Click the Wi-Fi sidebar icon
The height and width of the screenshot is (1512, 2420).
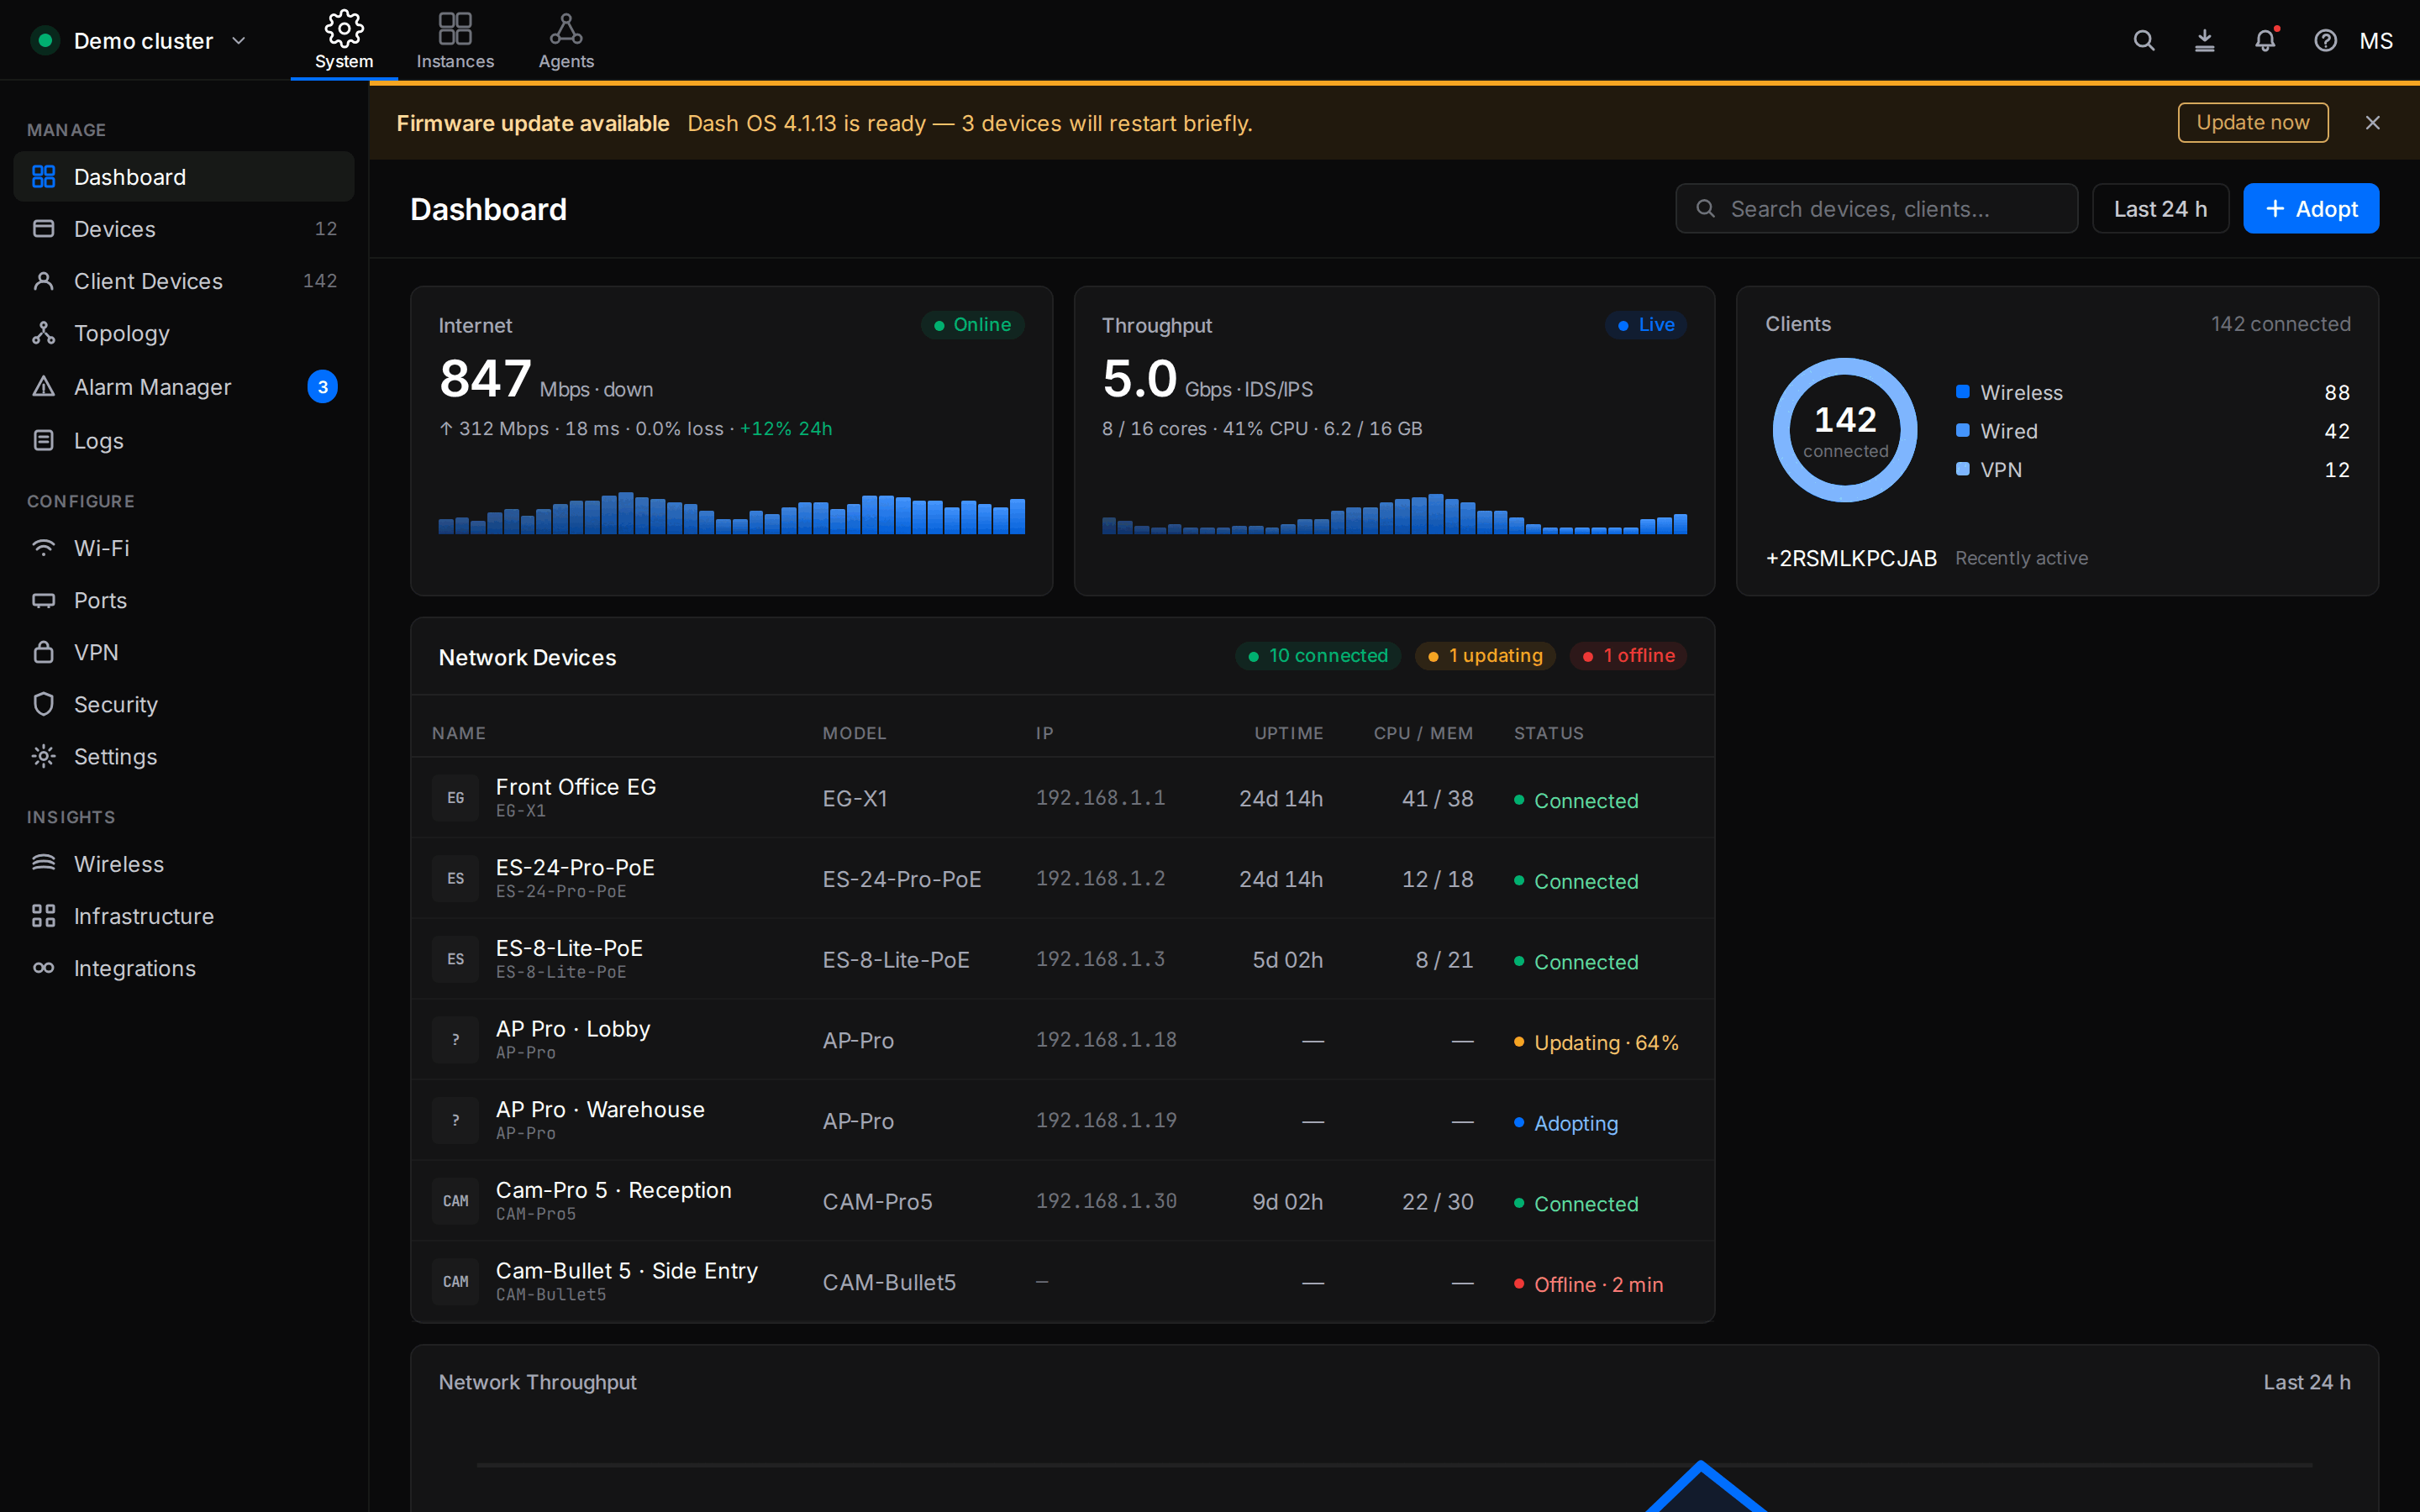(x=43, y=548)
